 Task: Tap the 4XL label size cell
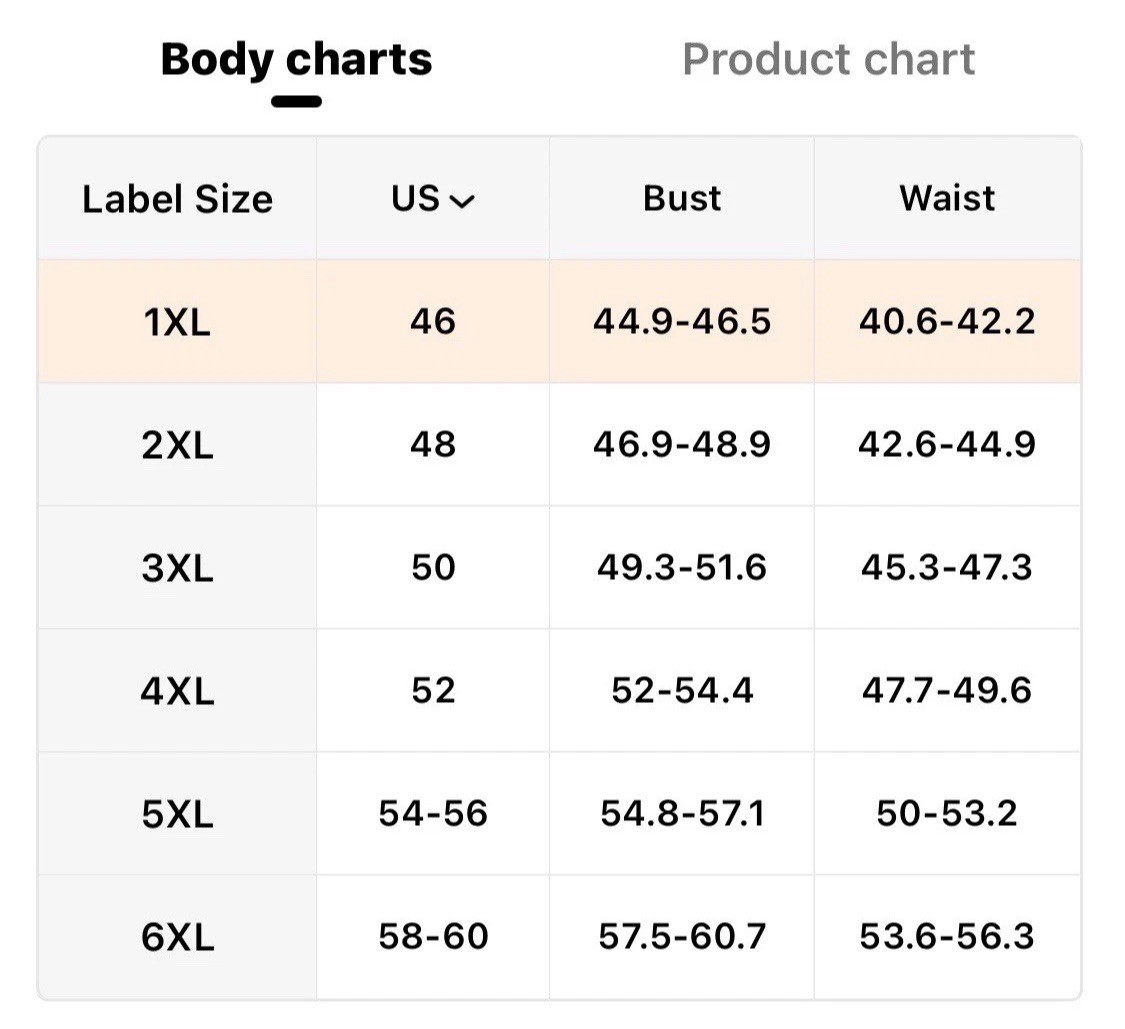click(177, 691)
